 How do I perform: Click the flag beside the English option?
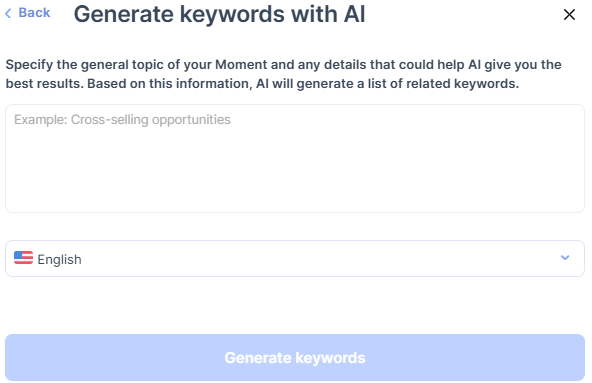(x=23, y=258)
